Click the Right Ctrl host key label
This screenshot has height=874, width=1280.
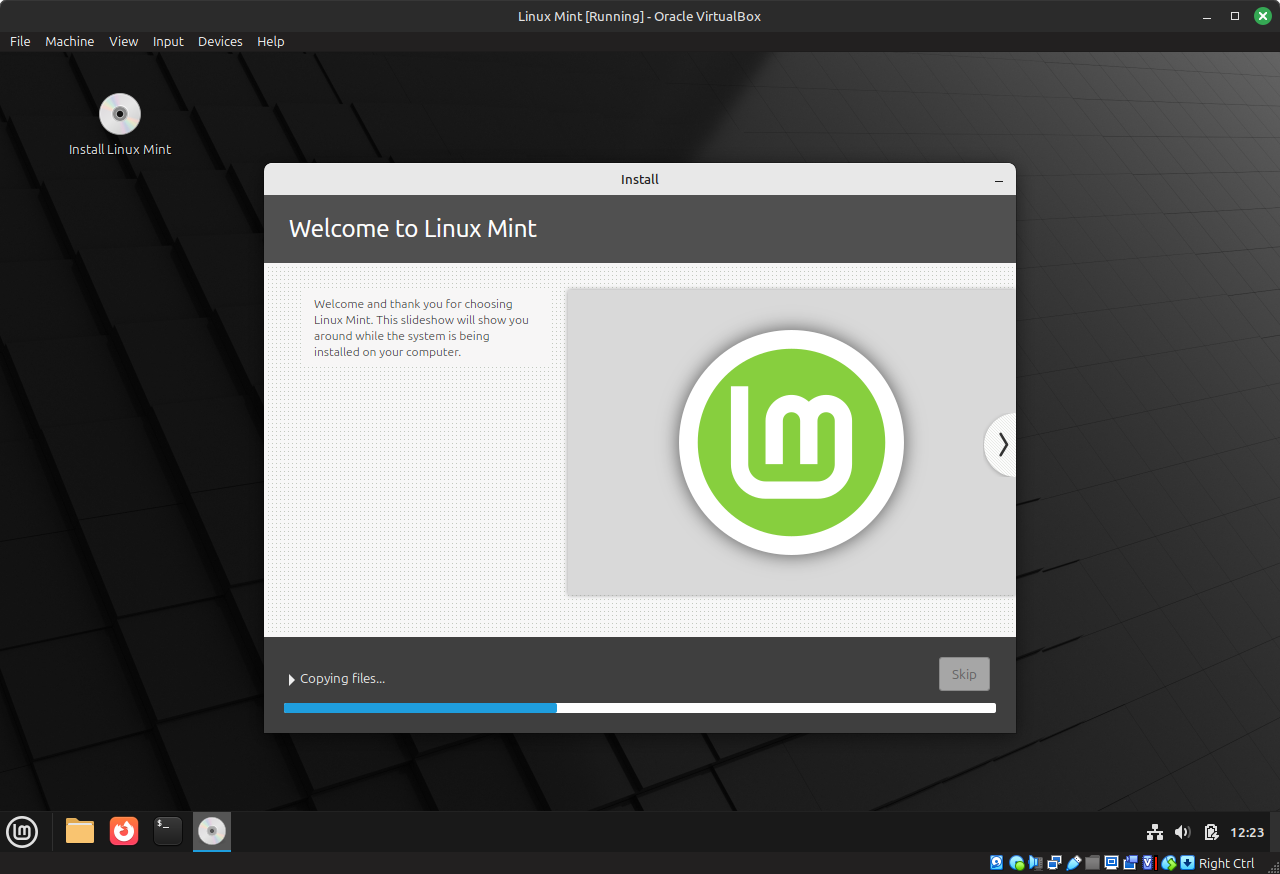[x=1226, y=863]
